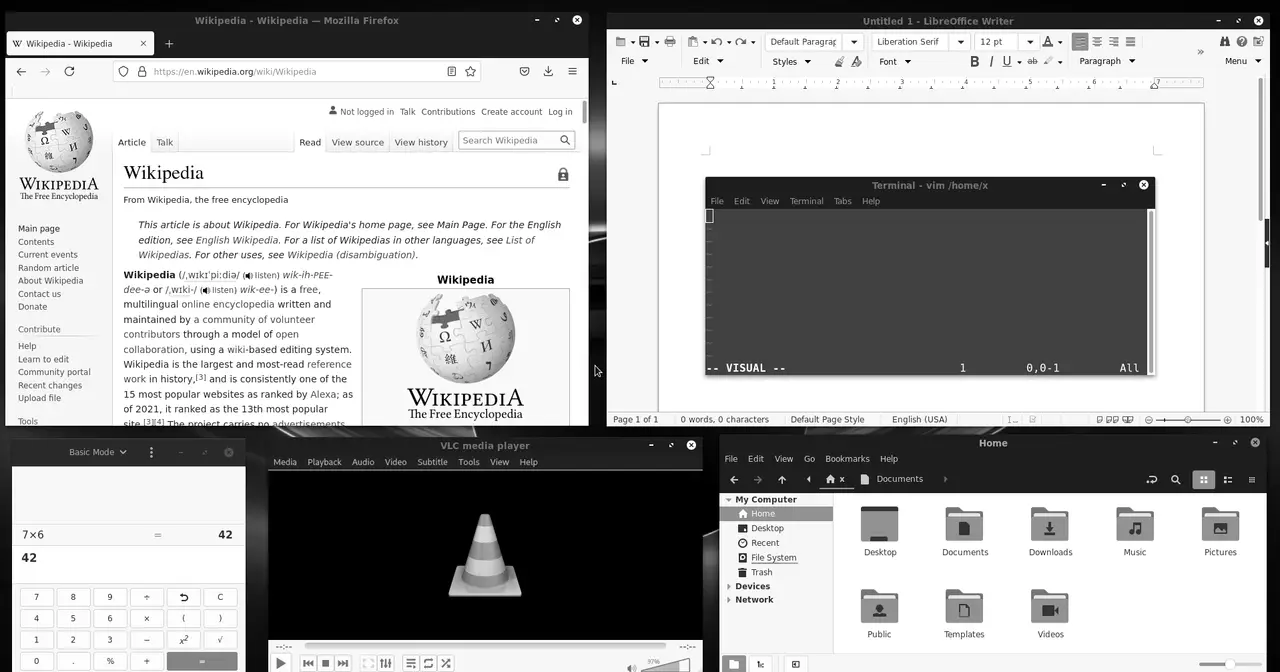Viewport: 1280px width, 672px height.
Task: Click the Wikipedia search magnifier icon
Action: coord(565,141)
